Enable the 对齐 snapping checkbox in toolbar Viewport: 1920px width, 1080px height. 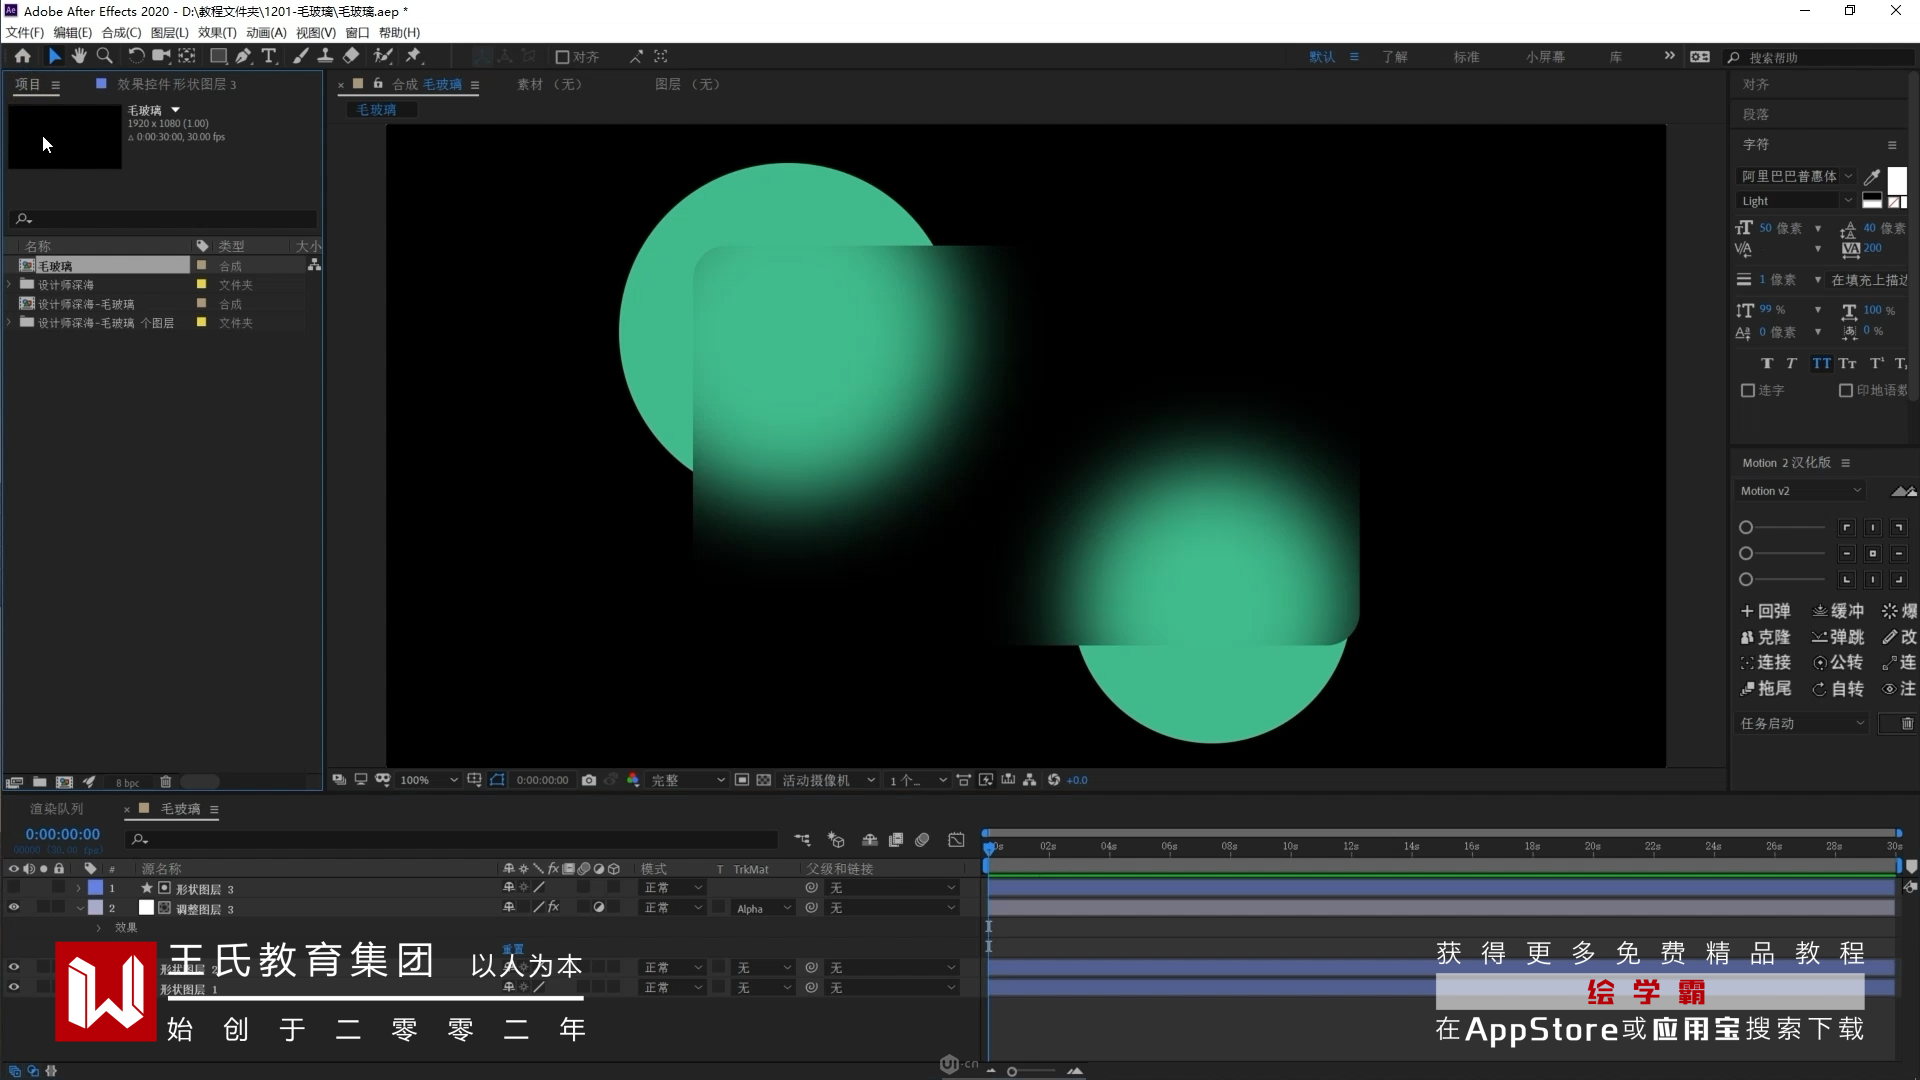562,57
